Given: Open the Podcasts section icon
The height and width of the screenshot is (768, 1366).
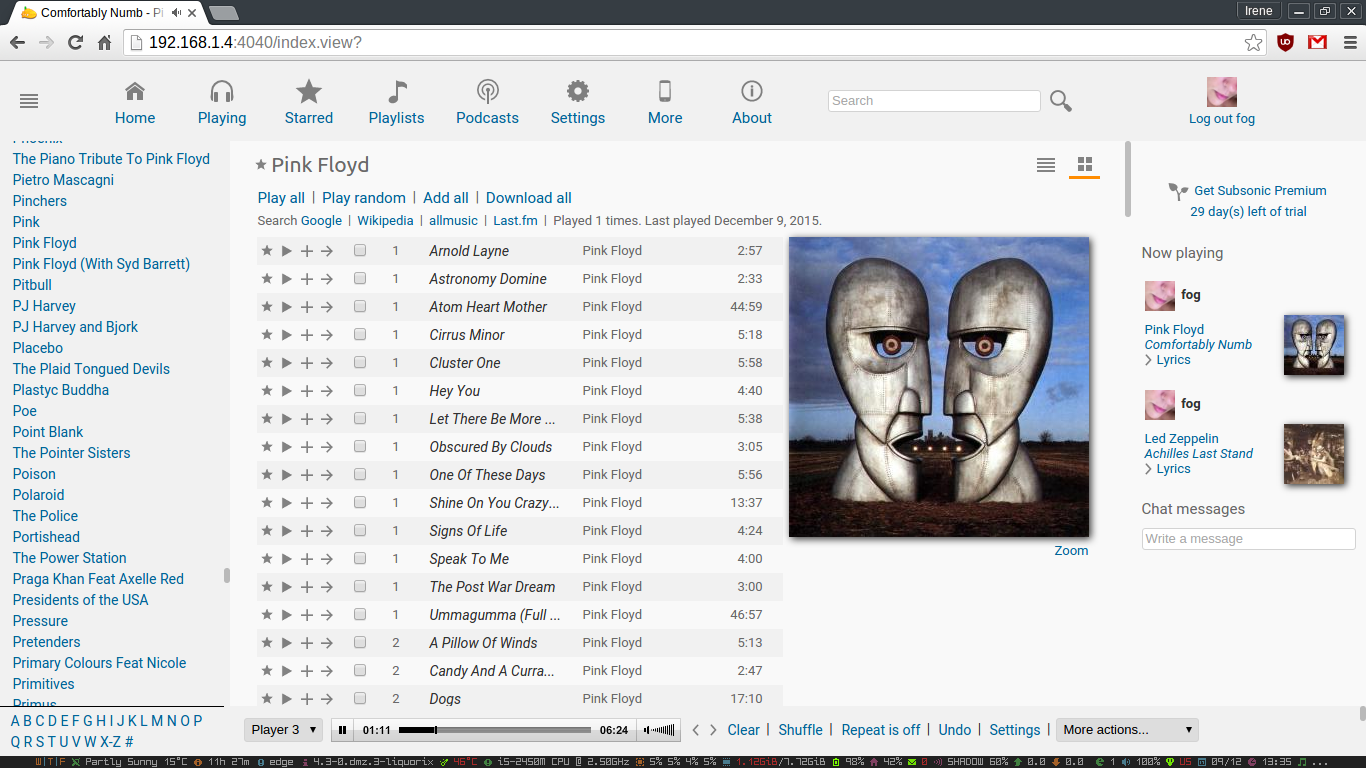Looking at the screenshot, I should (487, 93).
